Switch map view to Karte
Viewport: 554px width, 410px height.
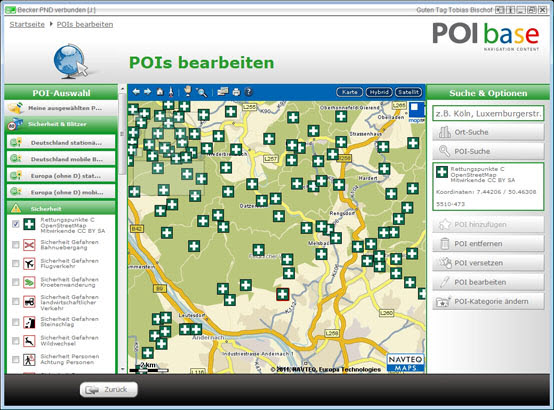click(x=349, y=92)
